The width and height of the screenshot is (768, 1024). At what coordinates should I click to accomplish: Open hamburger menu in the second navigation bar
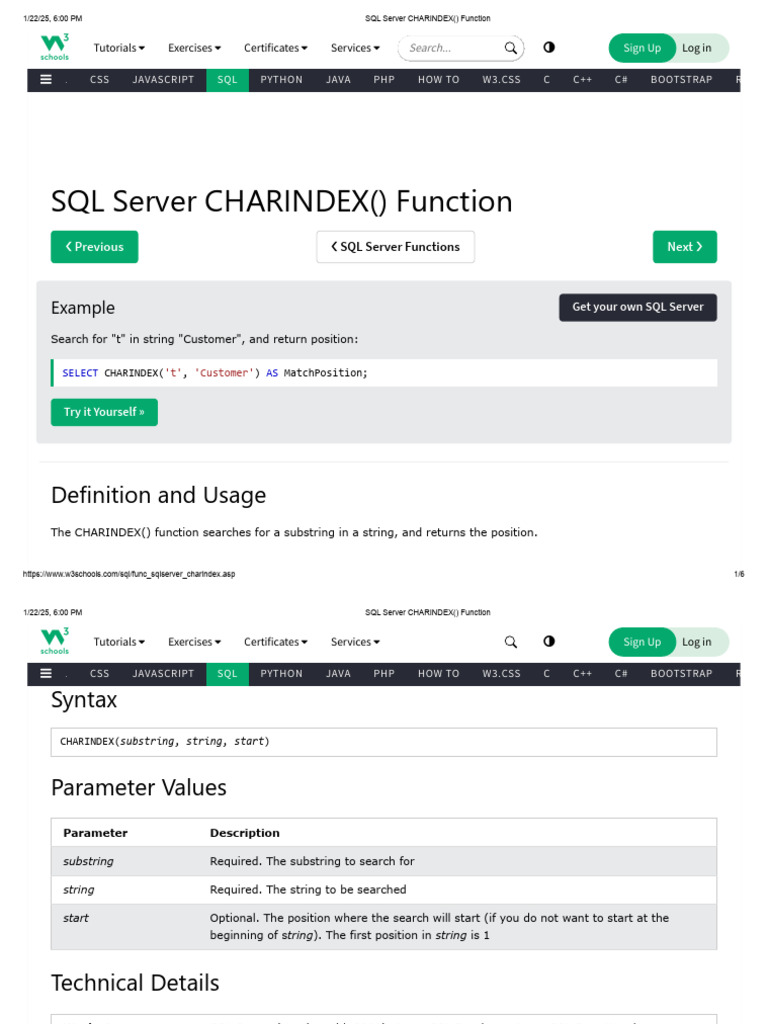[x=46, y=674]
